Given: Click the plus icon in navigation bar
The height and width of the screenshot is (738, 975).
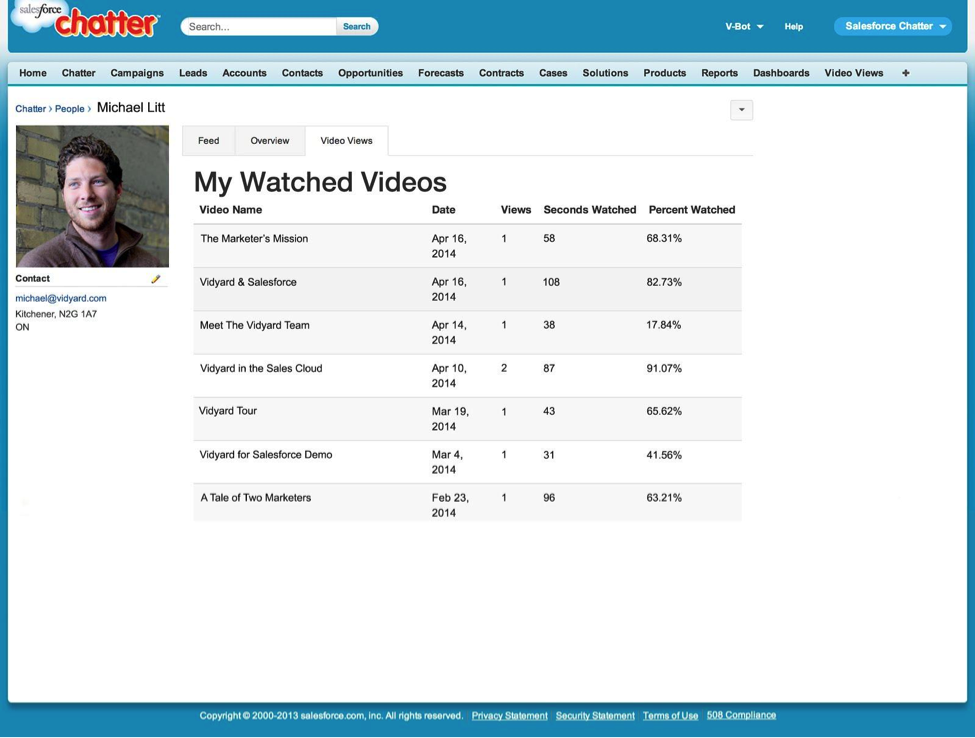Looking at the screenshot, I should 905,73.
